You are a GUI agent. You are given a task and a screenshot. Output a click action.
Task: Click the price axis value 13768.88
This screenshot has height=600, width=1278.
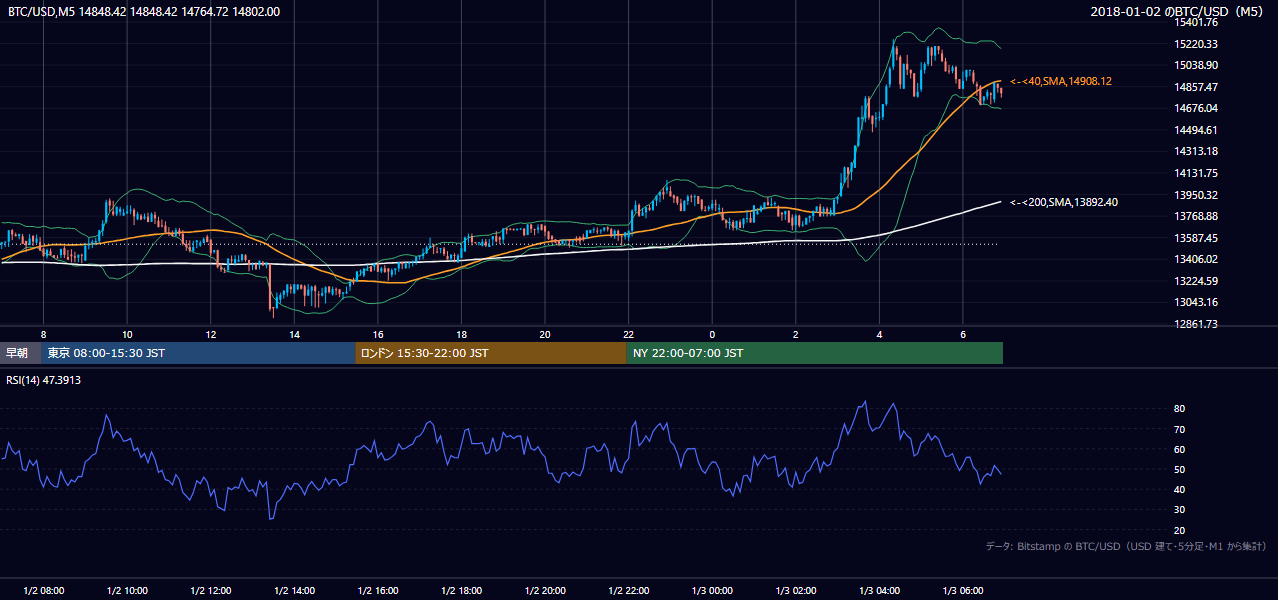coord(1198,216)
